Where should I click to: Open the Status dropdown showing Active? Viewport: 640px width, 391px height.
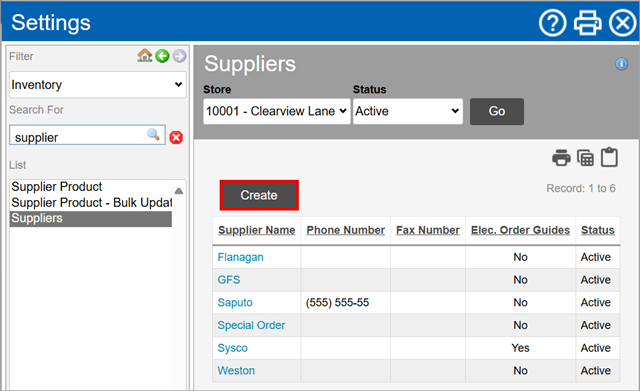[x=407, y=111]
